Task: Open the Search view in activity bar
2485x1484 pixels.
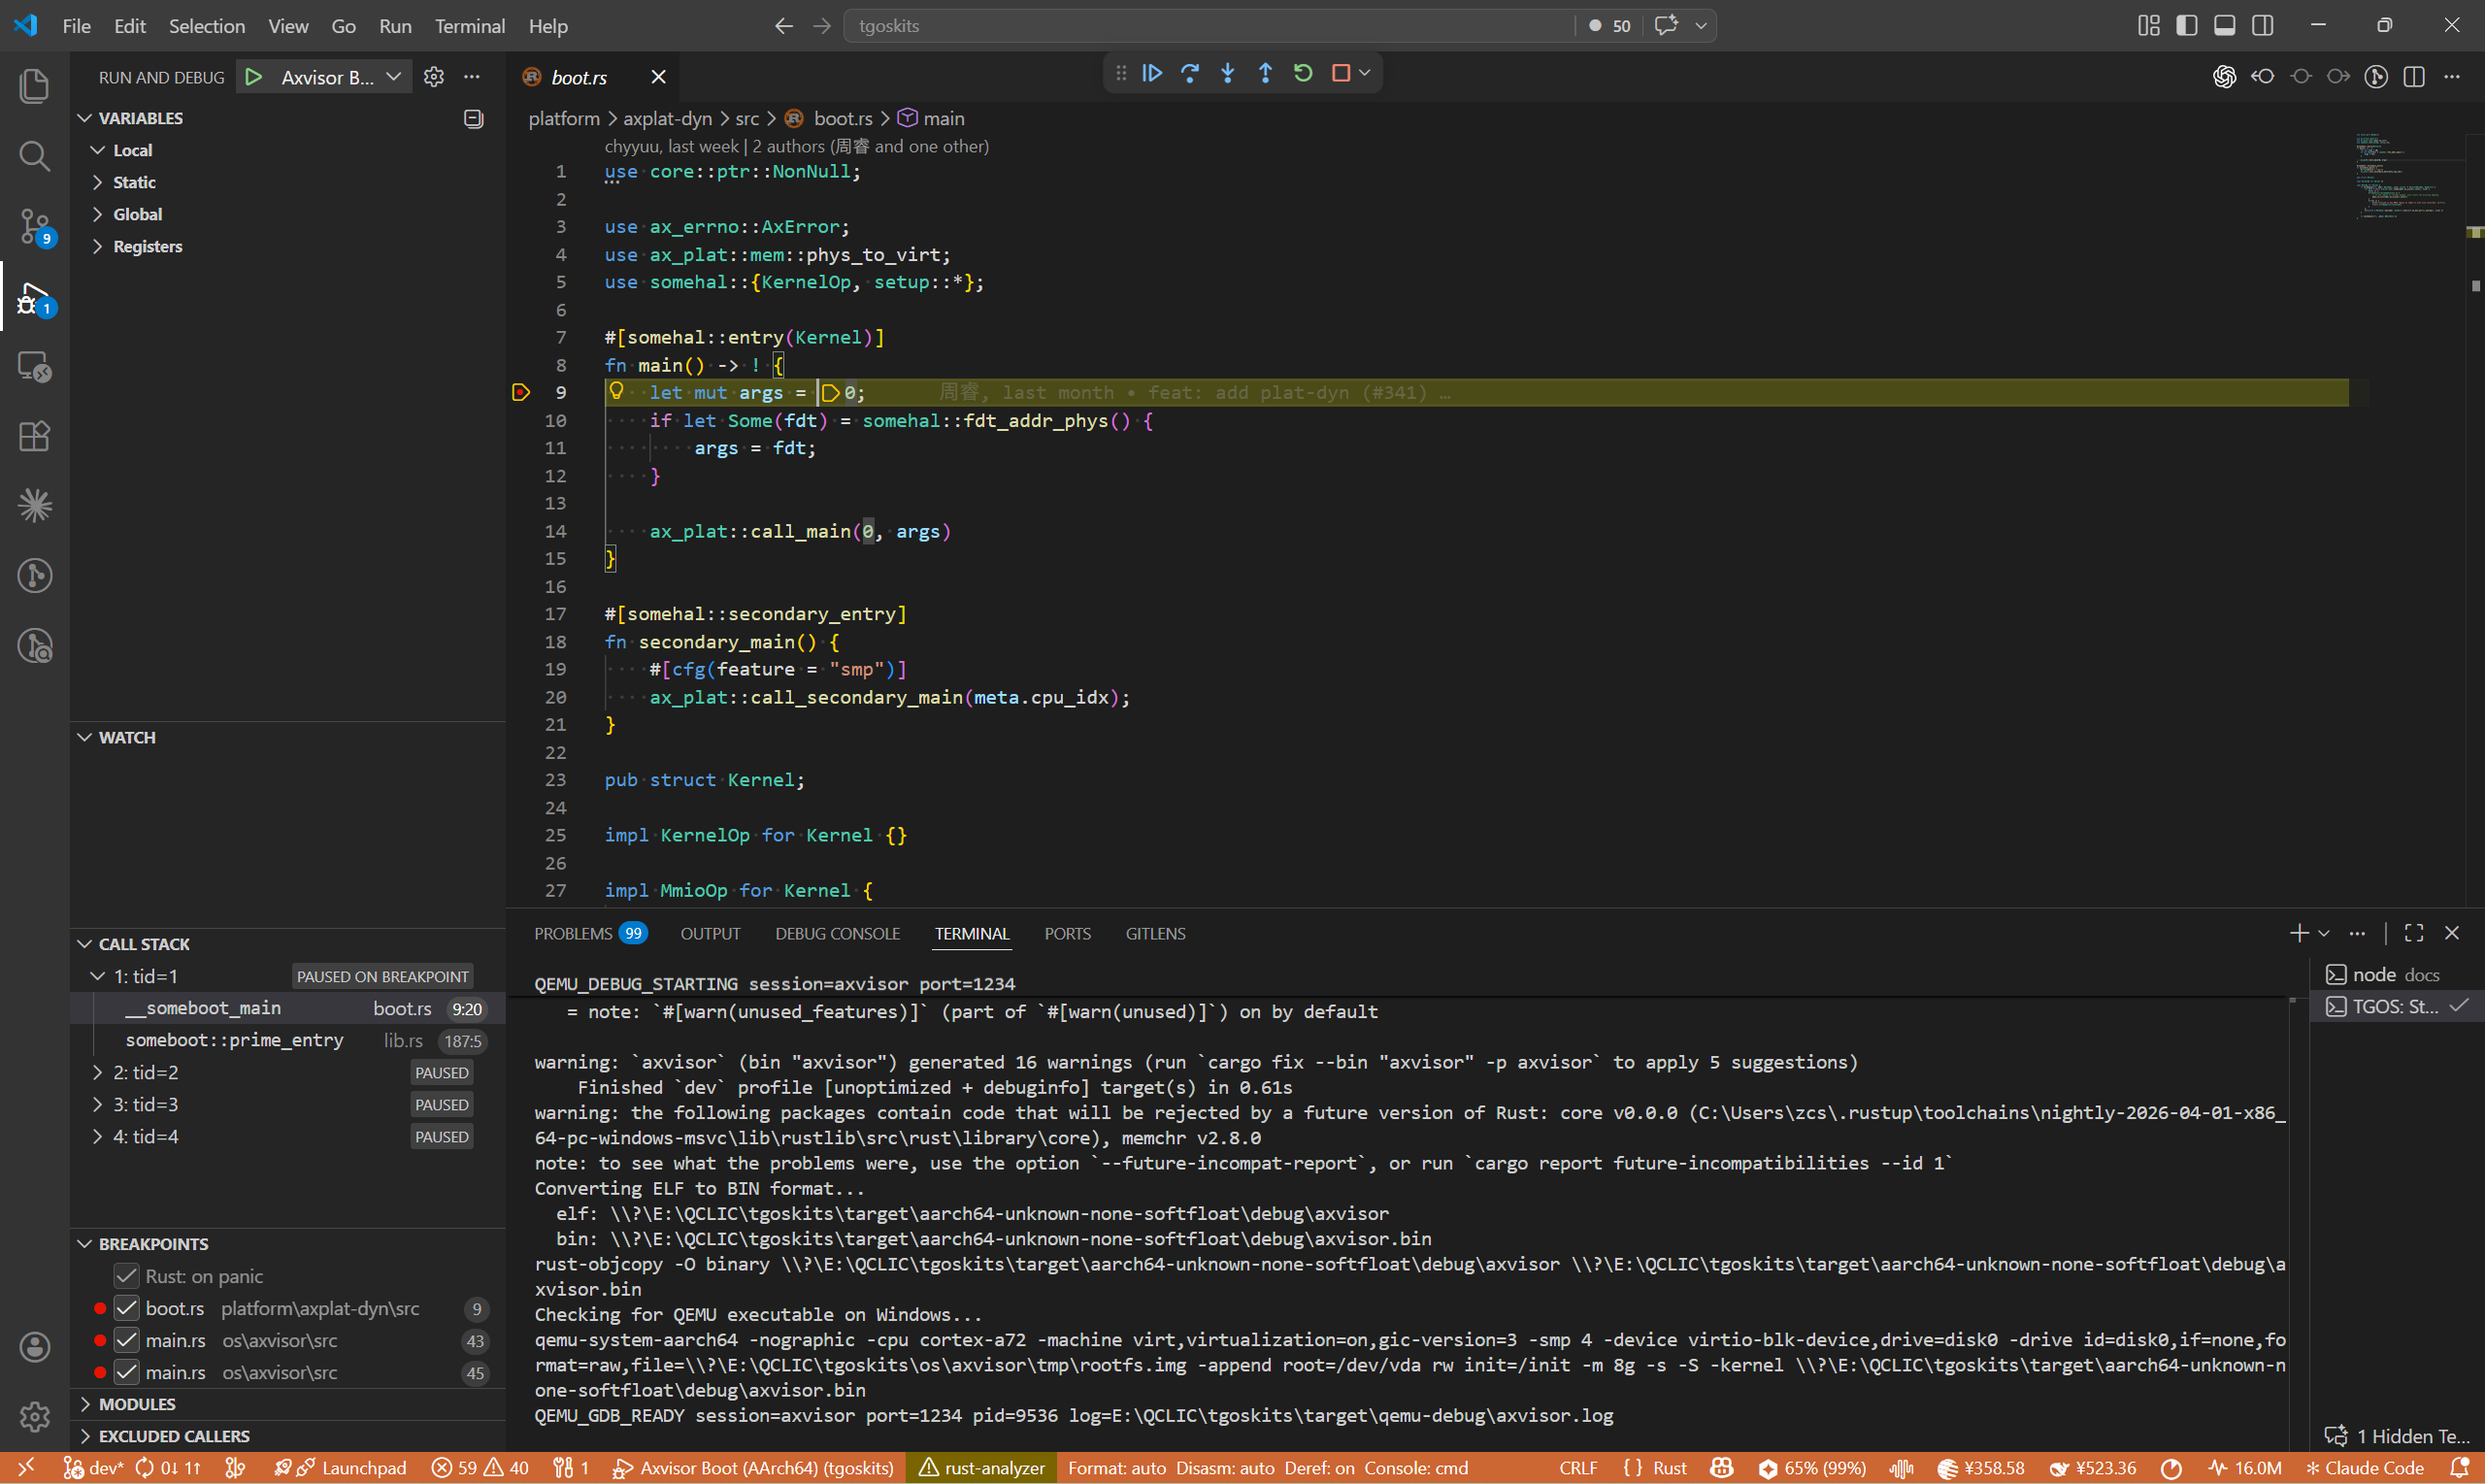Action: click(x=34, y=155)
